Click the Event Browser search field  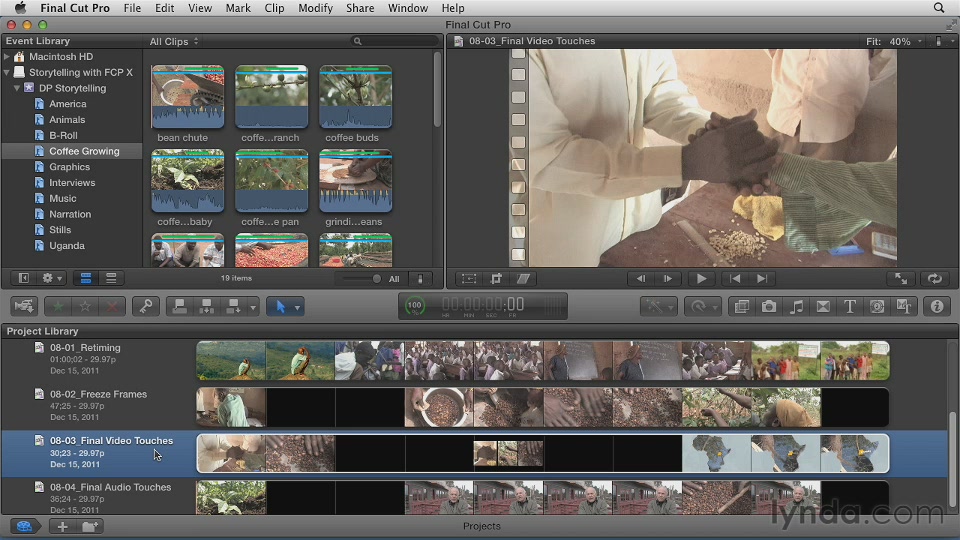pyautogui.click(x=395, y=41)
